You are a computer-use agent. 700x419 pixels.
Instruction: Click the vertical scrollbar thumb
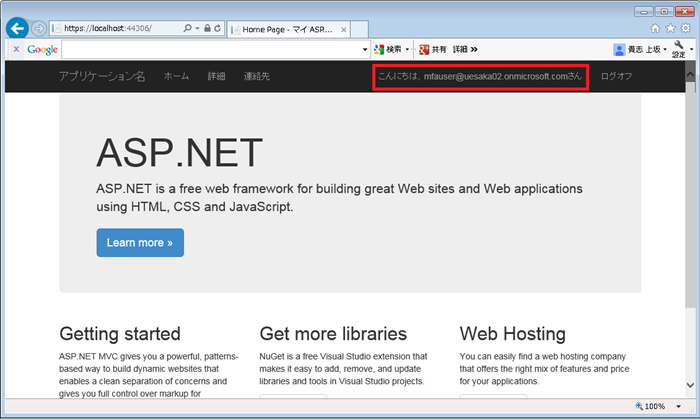(690, 194)
